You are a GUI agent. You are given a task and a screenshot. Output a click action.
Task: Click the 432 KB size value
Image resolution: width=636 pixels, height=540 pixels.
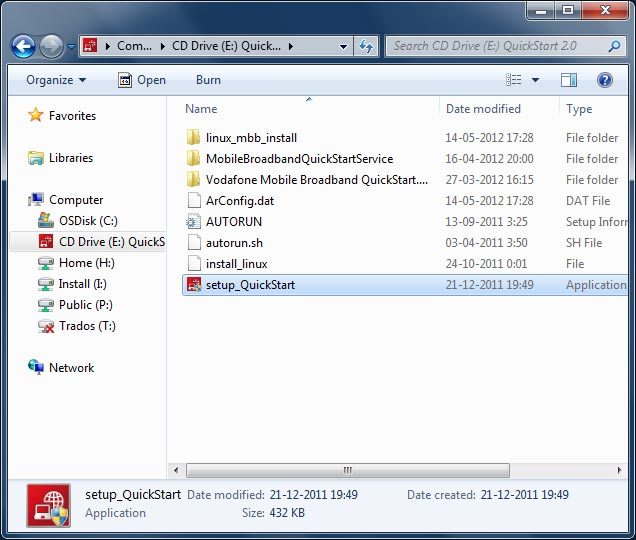[287, 513]
